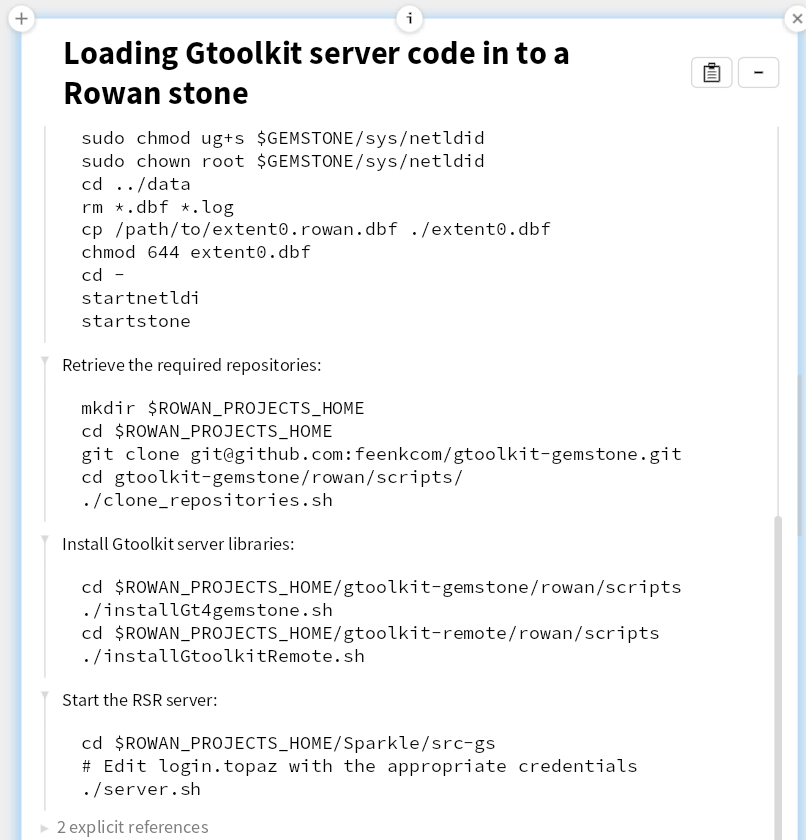Viewport: 806px width, 840px height.
Task: Collapse the 'Retrieve the required repositories' snippet
Action: tap(45, 361)
